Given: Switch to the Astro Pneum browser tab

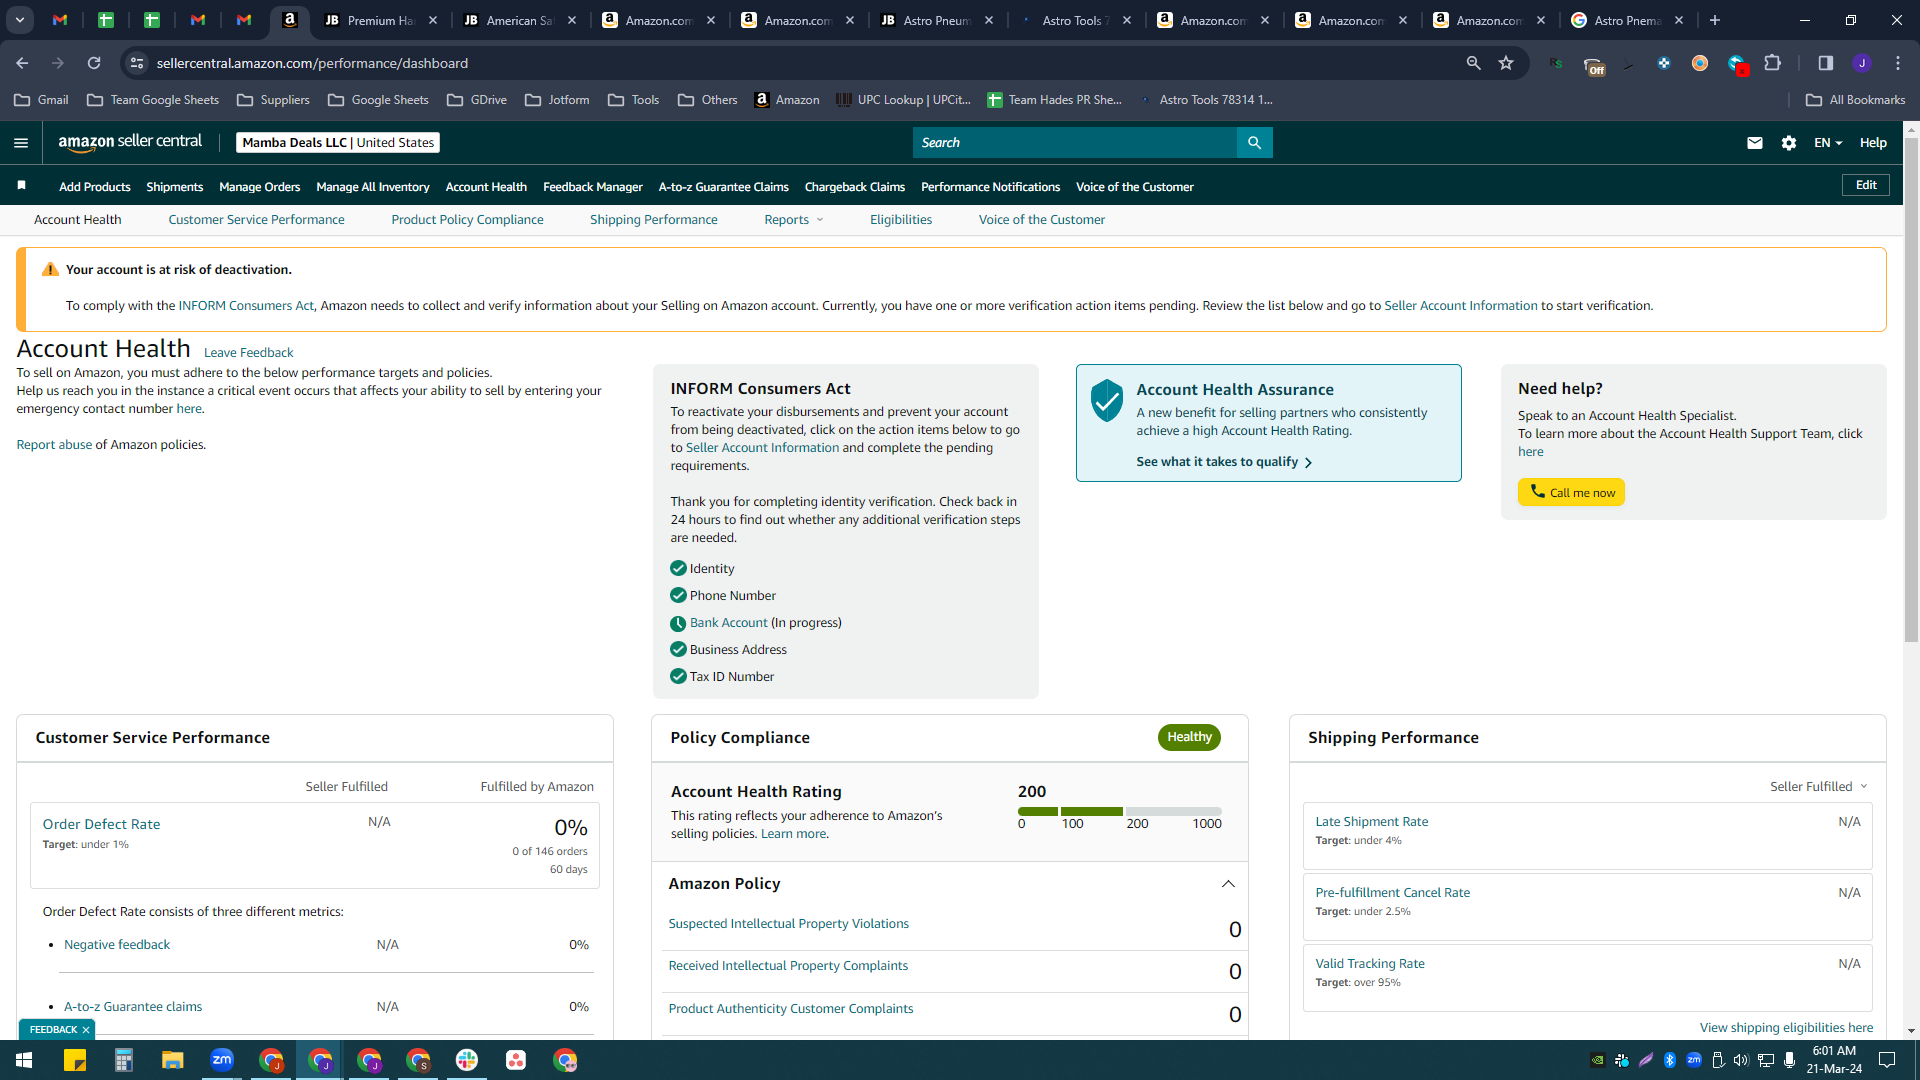Looking at the screenshot, I should click(x=936, y=20).
